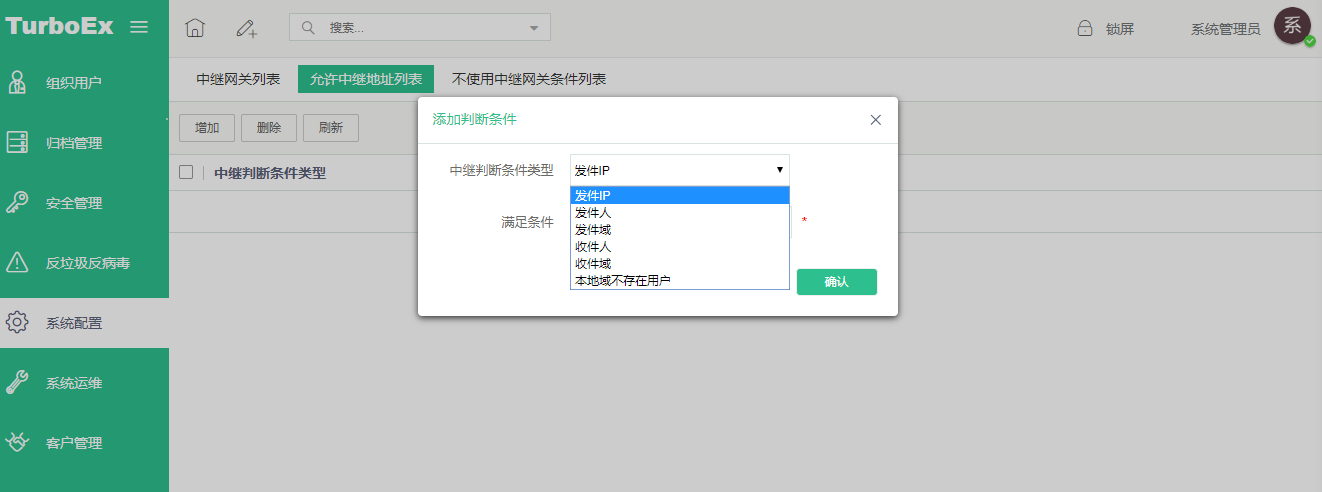The width and height of the screenshot is (1322, 492).
Task: Expand the search box dropdown arrow
Action: coord(534,28)
